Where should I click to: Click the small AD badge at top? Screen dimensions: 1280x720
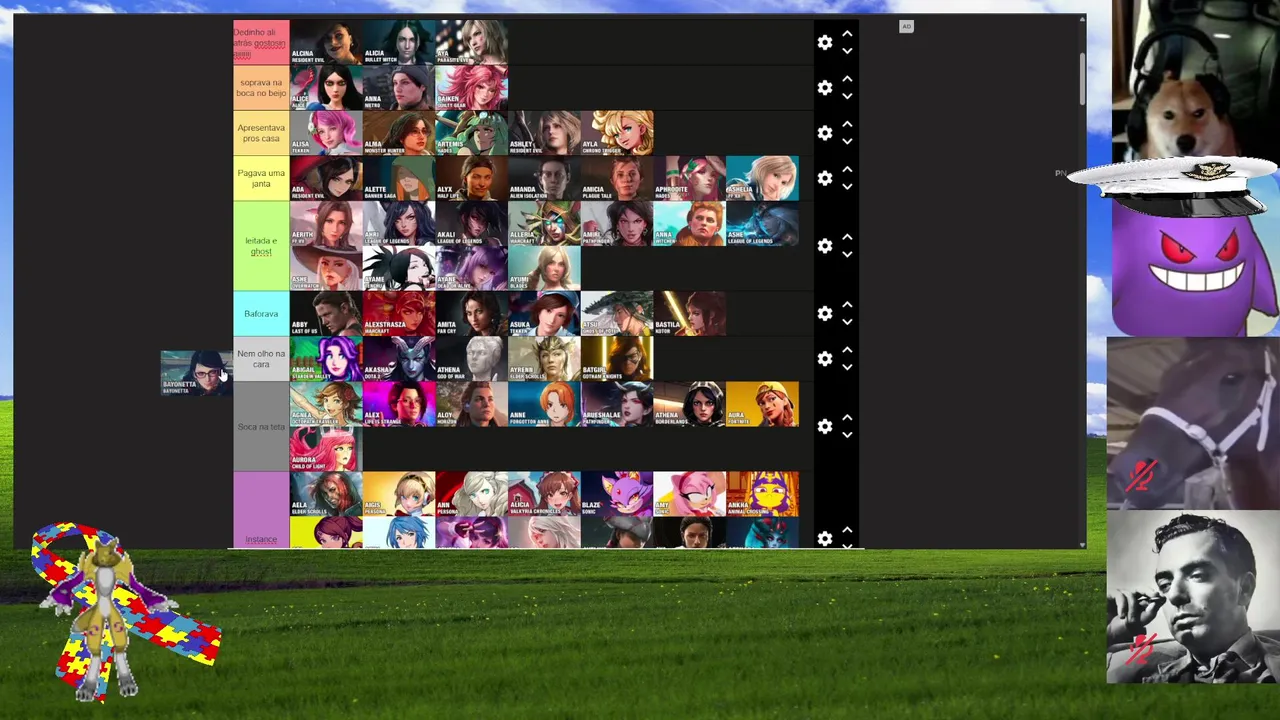(906, 27)
